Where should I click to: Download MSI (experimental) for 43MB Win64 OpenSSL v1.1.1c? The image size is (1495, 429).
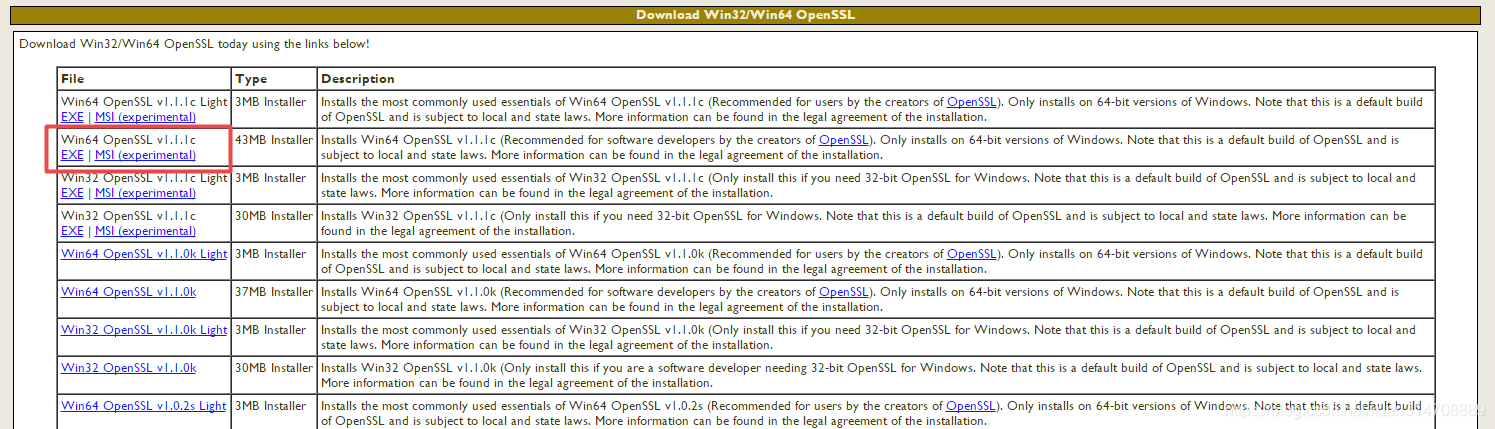click(145, 155)
